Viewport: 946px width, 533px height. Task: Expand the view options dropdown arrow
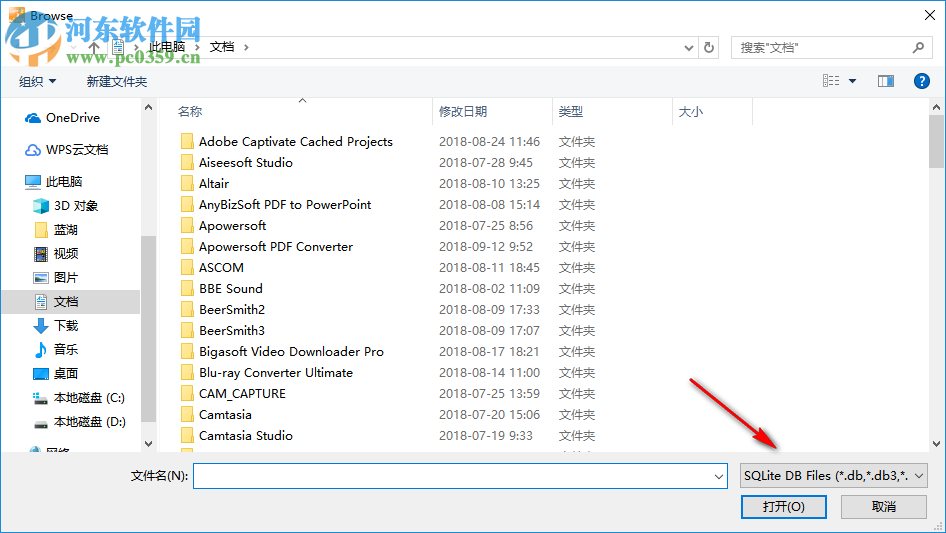852,81
